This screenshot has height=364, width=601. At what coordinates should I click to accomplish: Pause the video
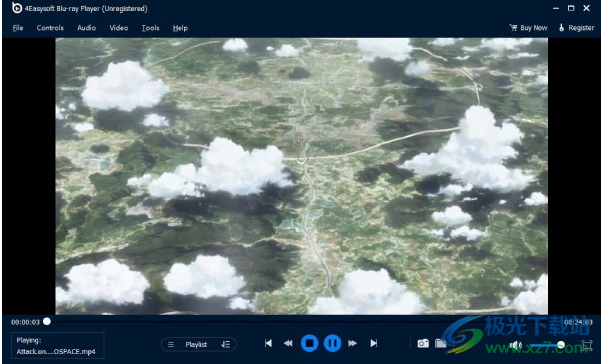[x=332, y=343]
